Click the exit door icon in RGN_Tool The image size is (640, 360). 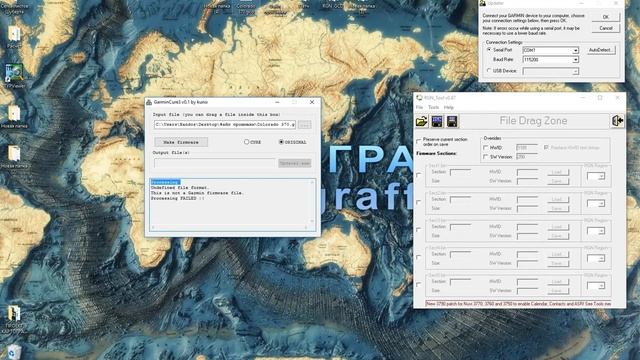[x=618, y=121]
